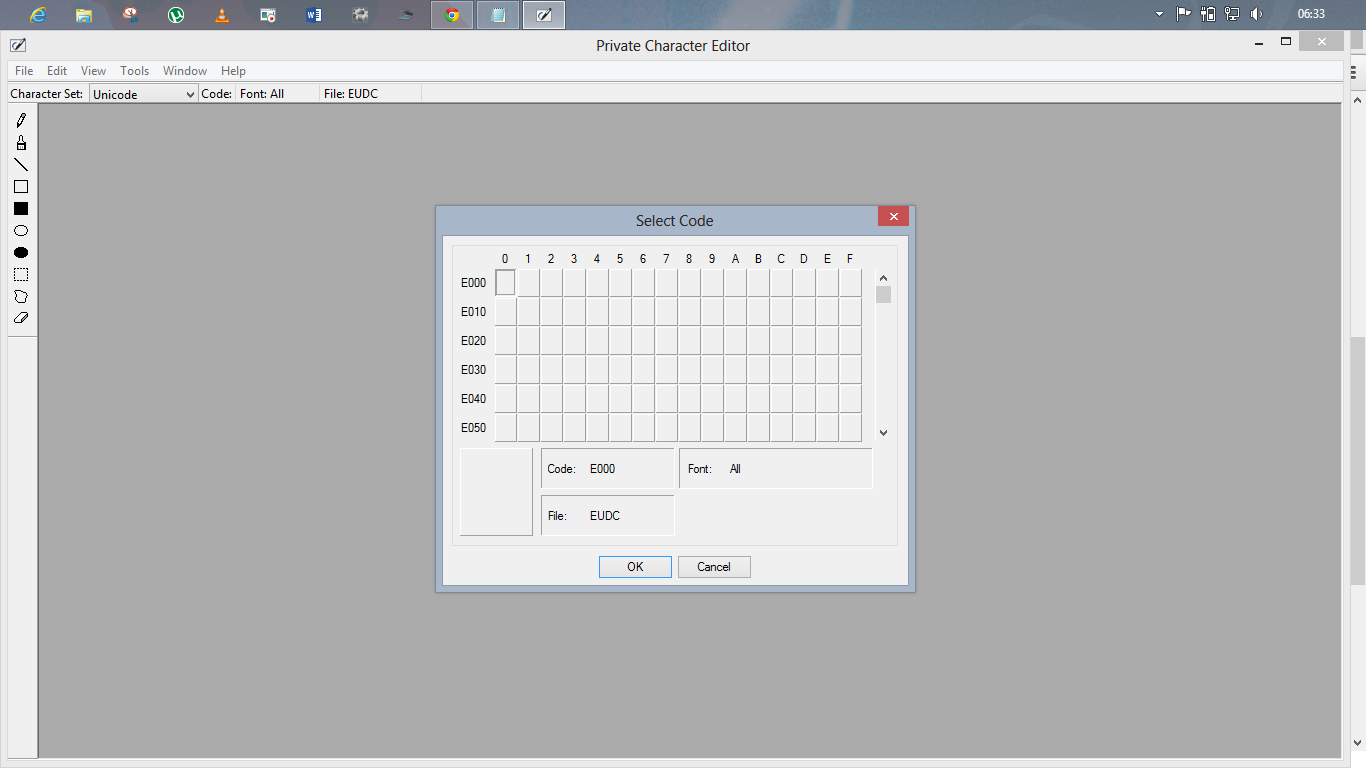Select the Filled Ellipse tool
Screen dimensions: 1366x768
(x=21, y=252)
